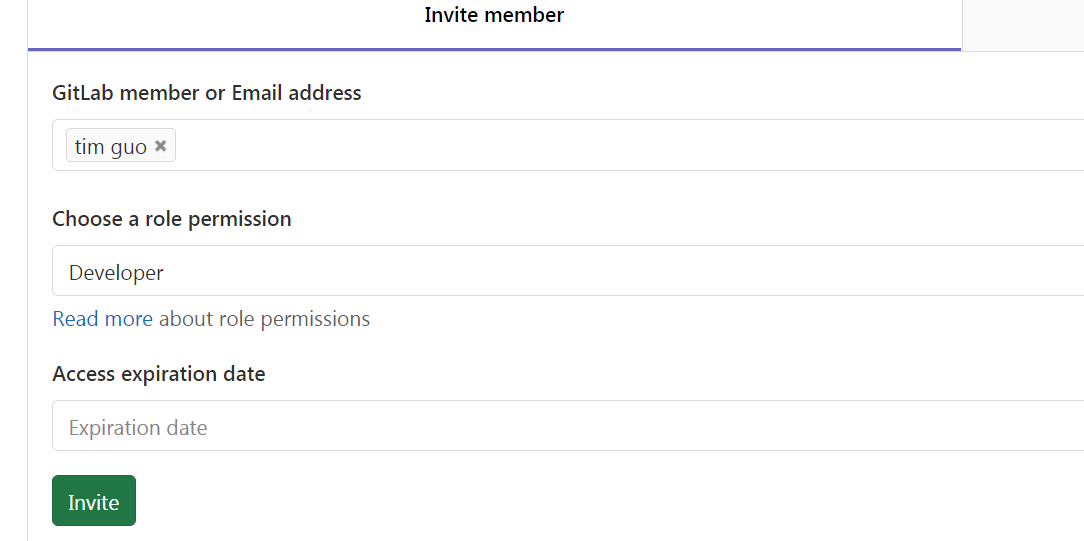Click the Choose a role permission label
Image resolution: width=1084 pixels, height=541 pixels.
click(x=172, y=219)
